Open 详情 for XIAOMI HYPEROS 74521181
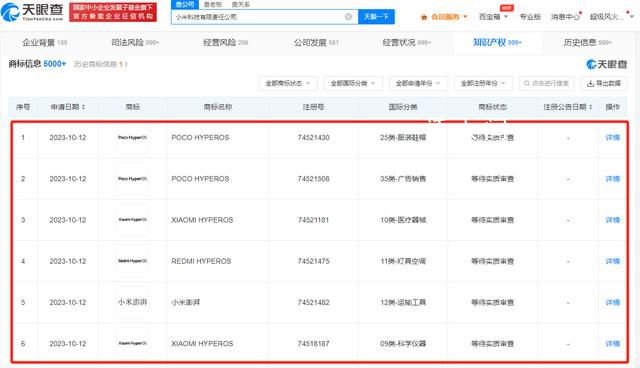This screenshot has height=368, width=640. tap(612, 220)
